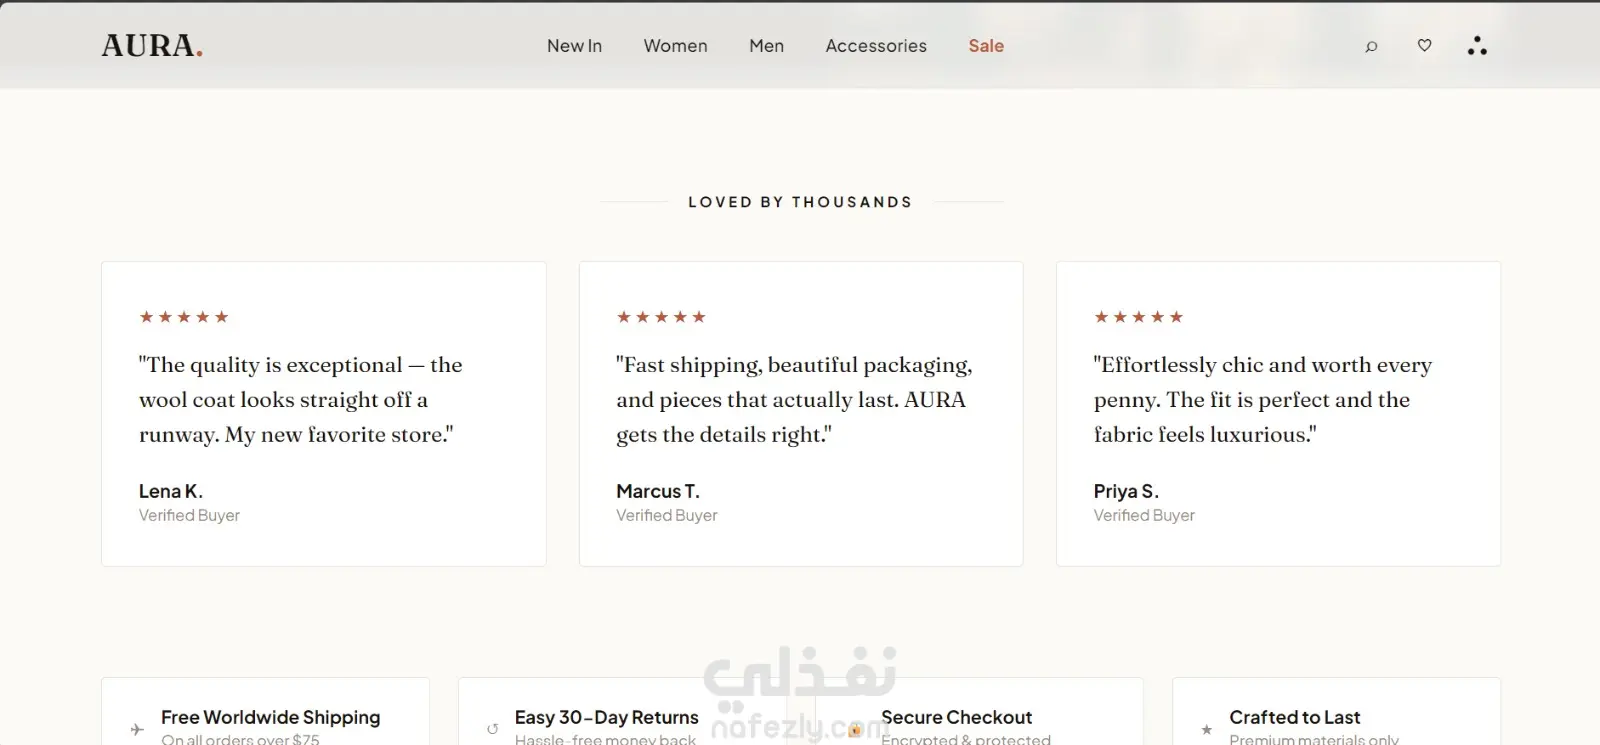The image size is (1600, 745).
Task: Select Marcus T. testimonial card
Action: tap(801, 414)
